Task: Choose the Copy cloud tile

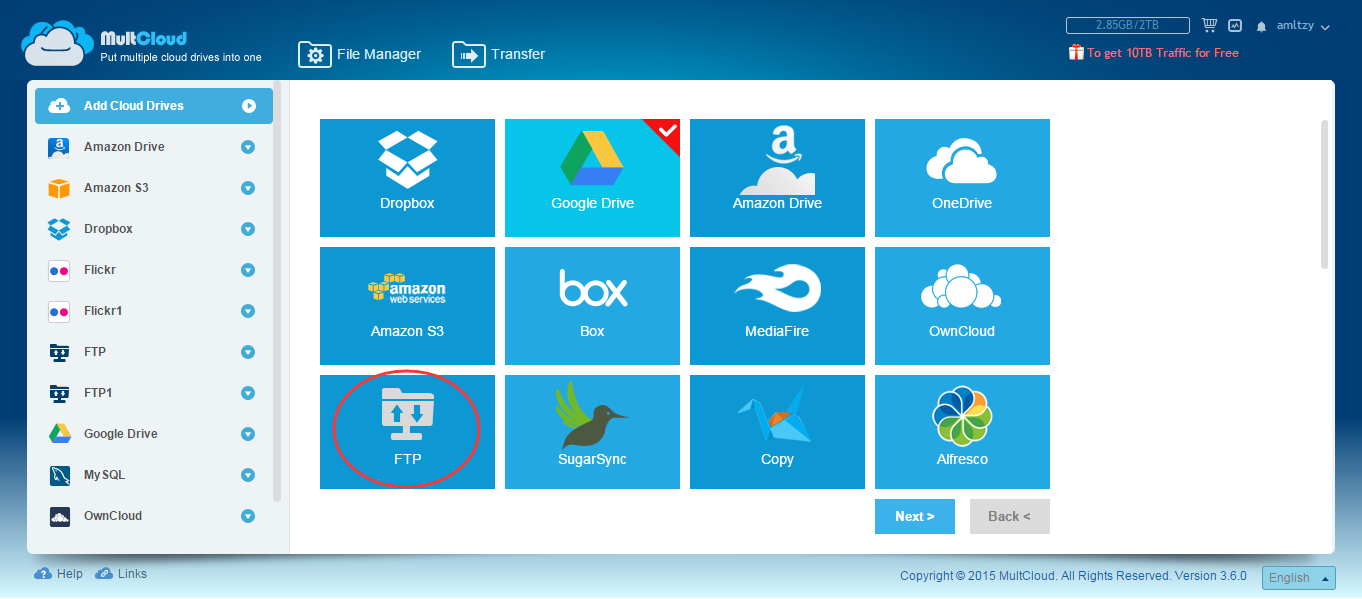Action: [777, 432]
